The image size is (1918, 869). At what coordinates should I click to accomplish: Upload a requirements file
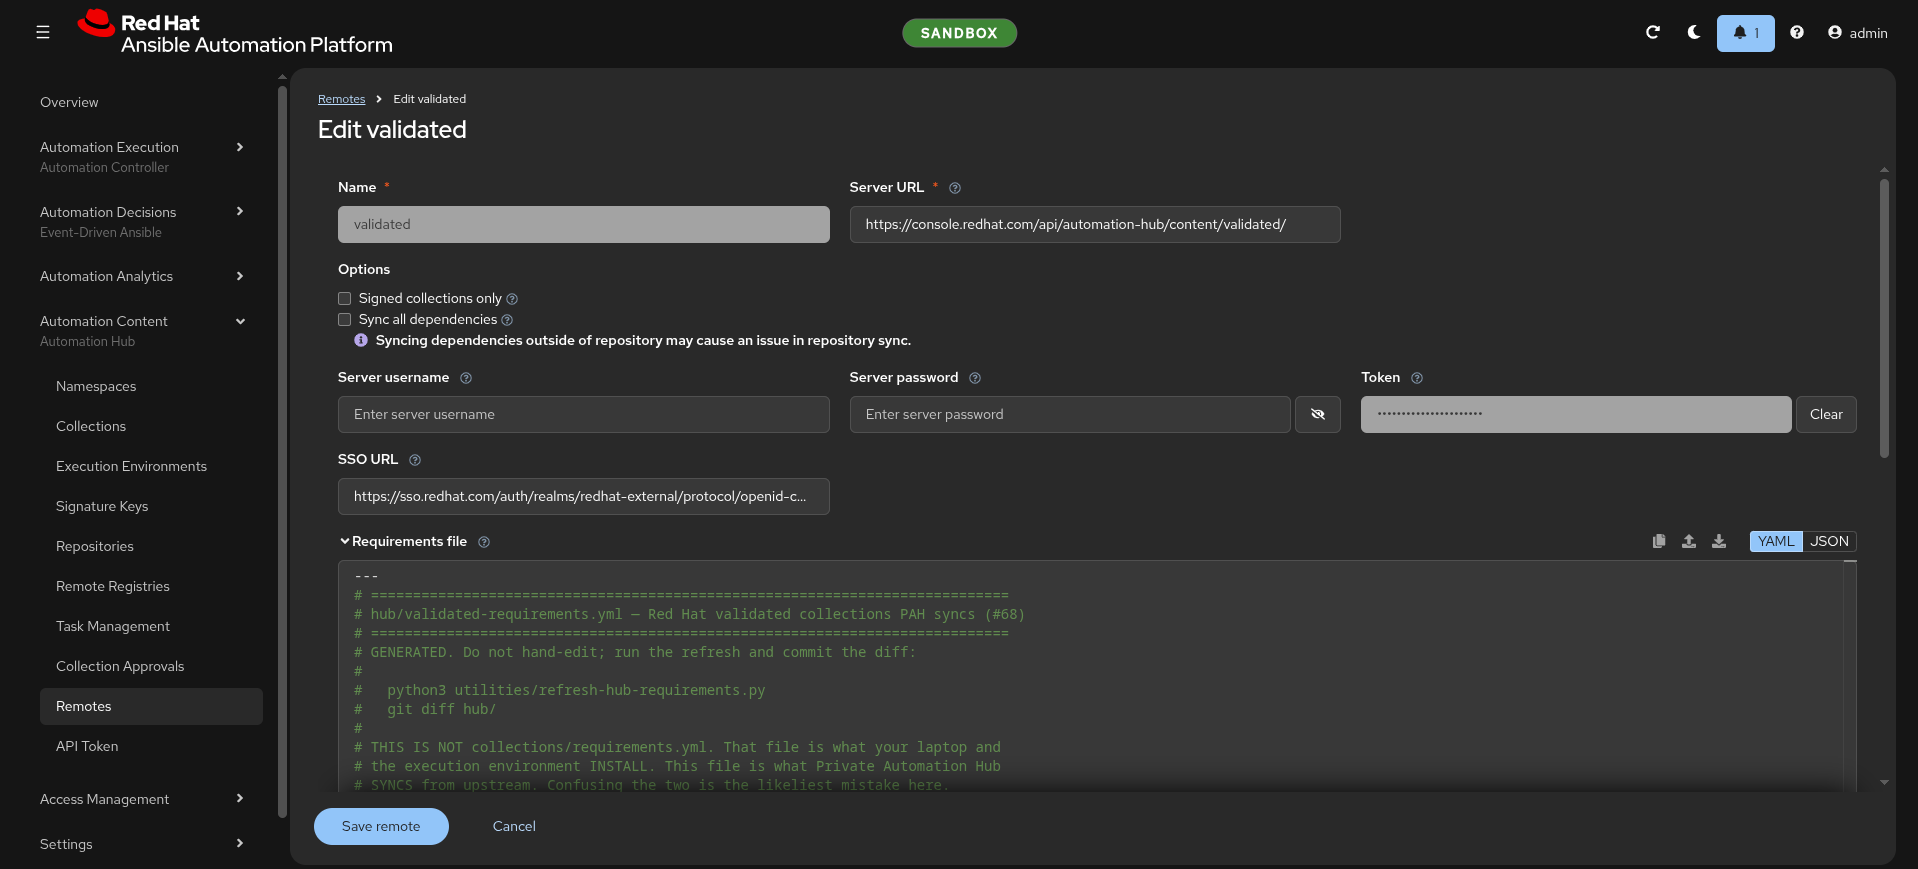[x=1689, y=541]
